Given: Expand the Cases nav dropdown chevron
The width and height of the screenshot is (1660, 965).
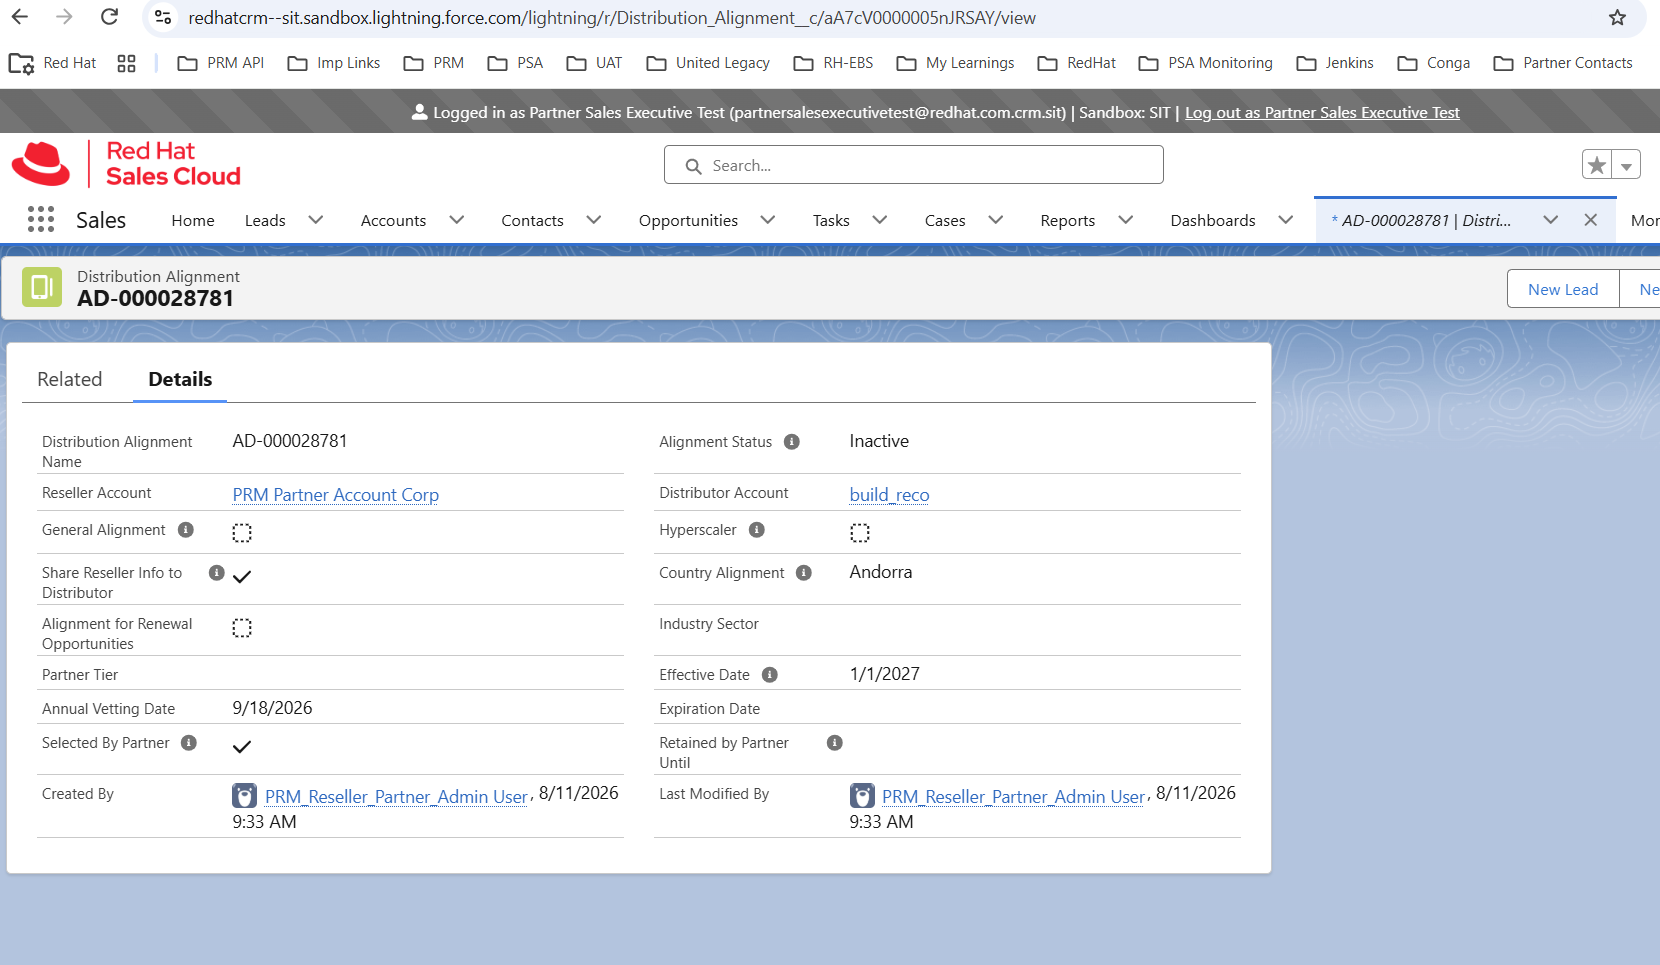Looking at the screenshot, I should click(996, 220).
